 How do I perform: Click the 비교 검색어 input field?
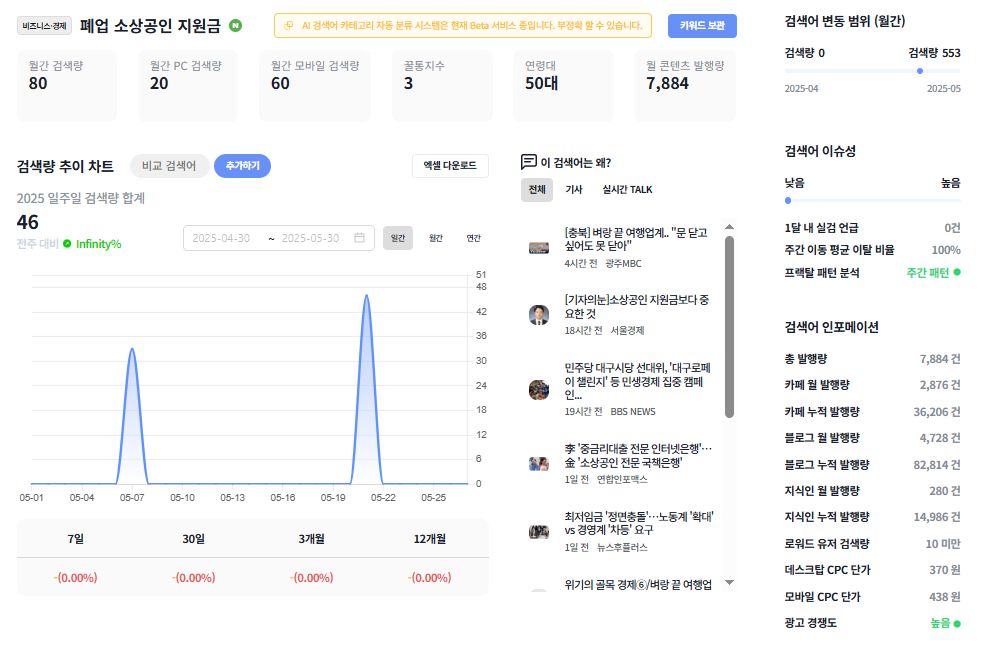(x=169, y=166)
